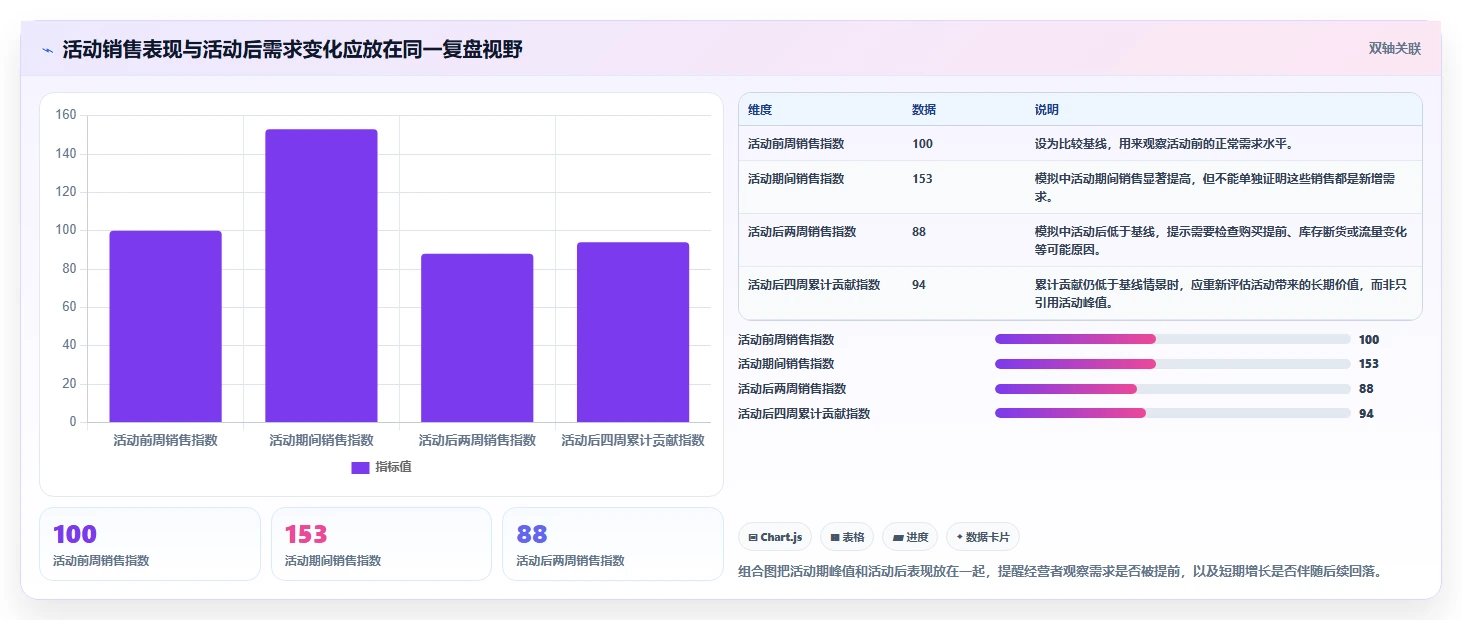Click table cell 活动期间销售指数
Viewport: 1462px width, 620px height.
tap(796, 179)
